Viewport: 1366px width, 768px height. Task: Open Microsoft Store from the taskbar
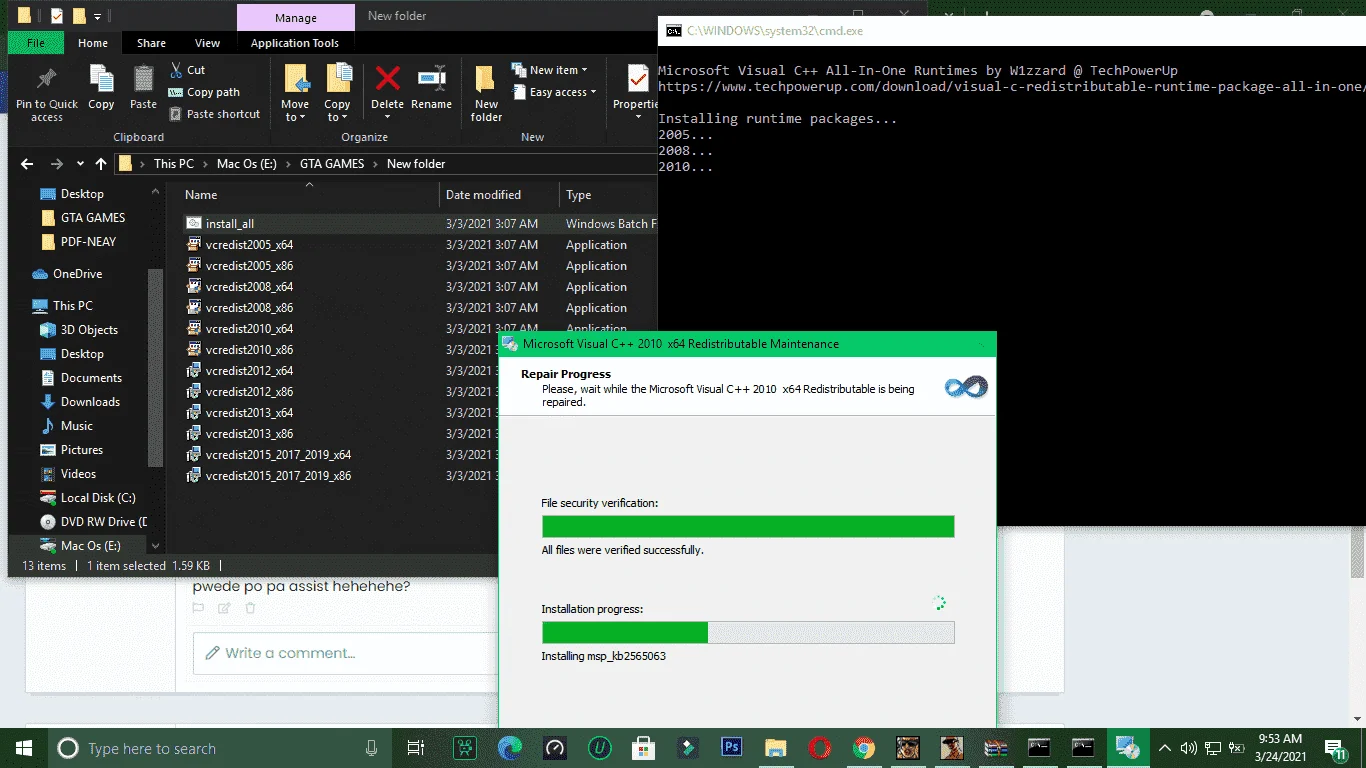point(643,748)
